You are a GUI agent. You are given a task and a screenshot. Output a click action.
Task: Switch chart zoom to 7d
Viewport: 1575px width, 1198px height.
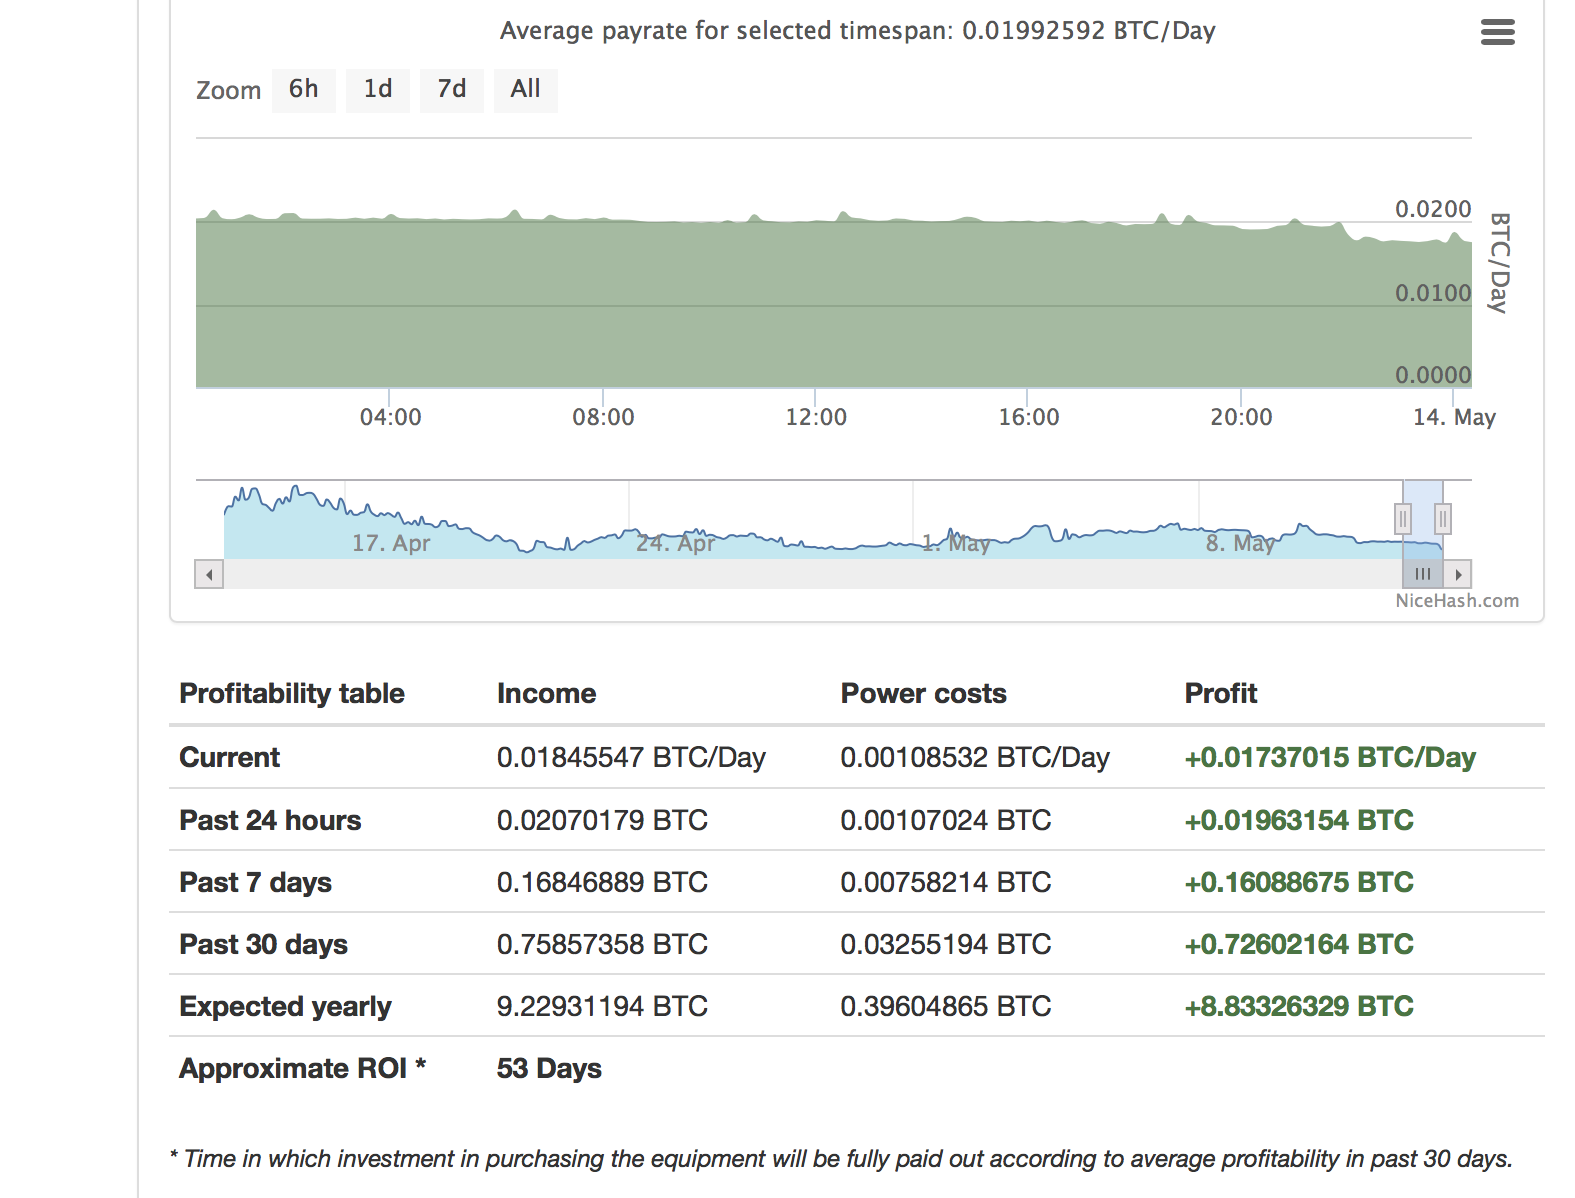tap(451, 90)
